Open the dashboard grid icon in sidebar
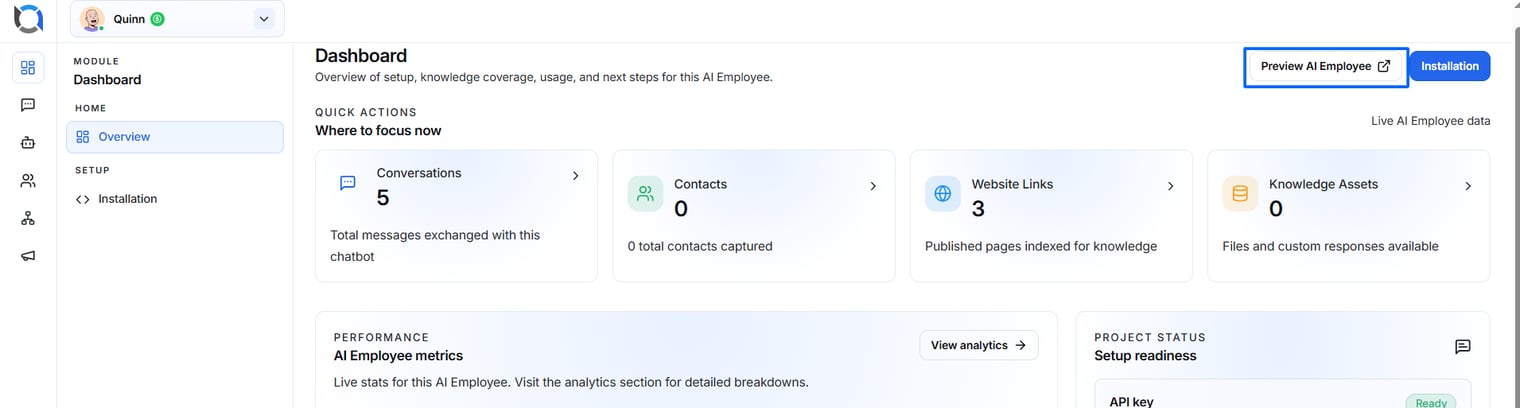 (28, 68)
